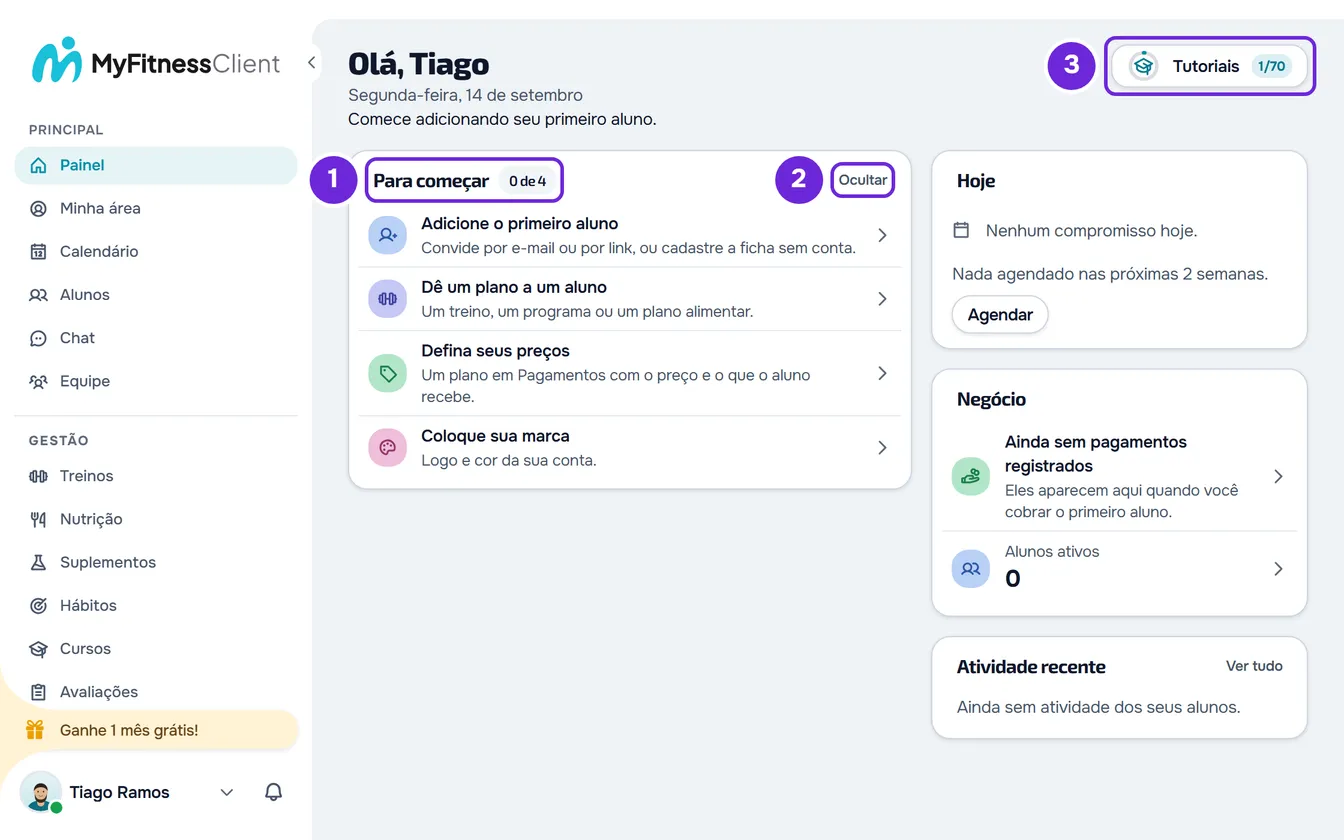Click the Hábitos target icon
1344x840 pixels.
(38, 605)
